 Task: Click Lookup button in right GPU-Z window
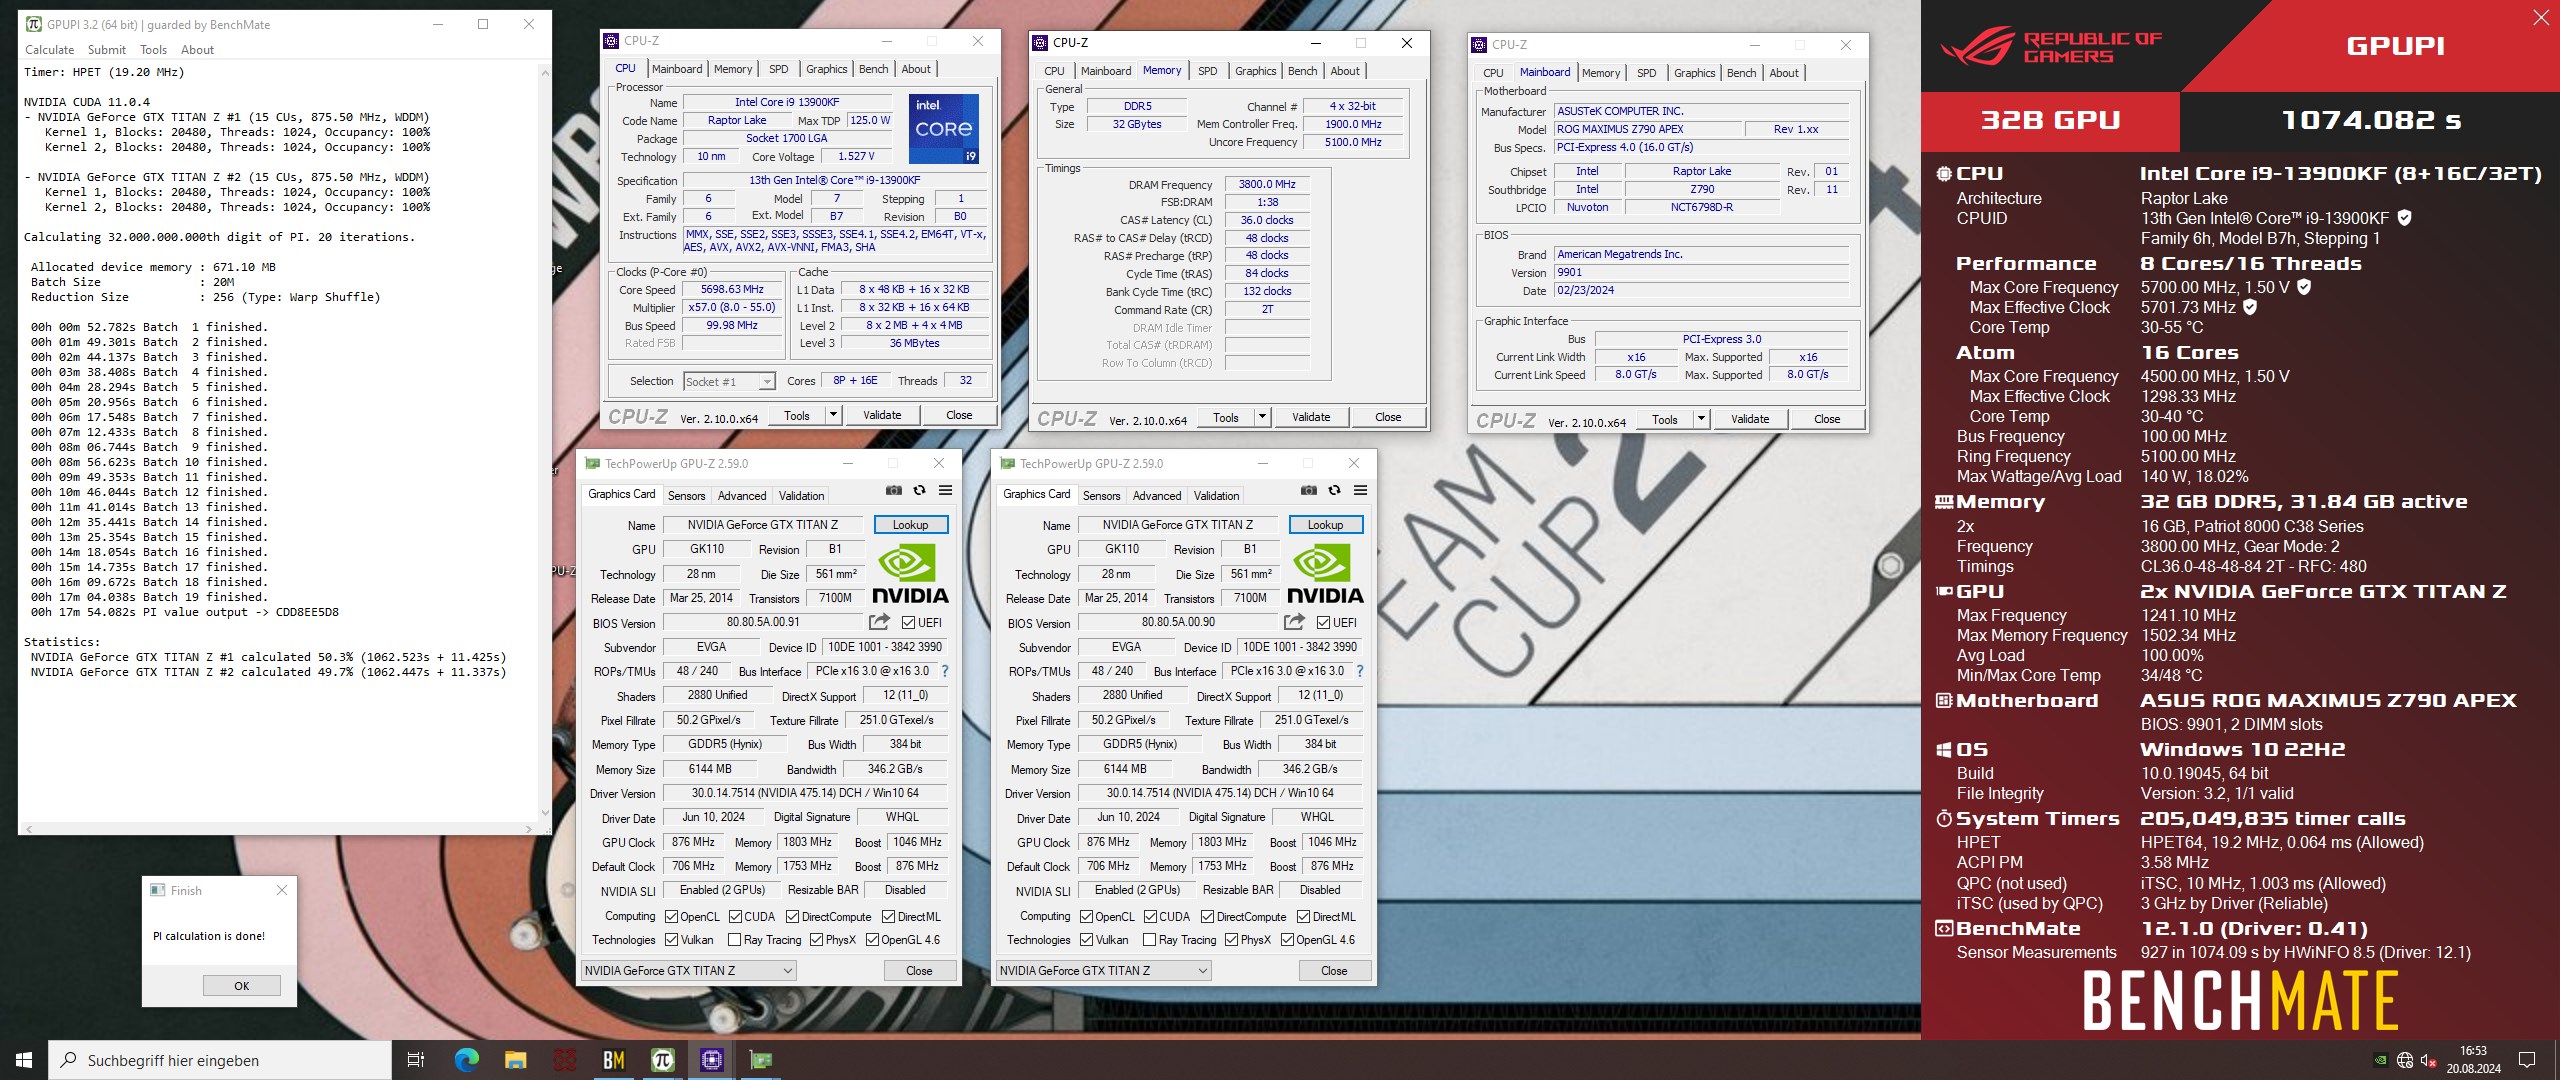pos(1325,525)
